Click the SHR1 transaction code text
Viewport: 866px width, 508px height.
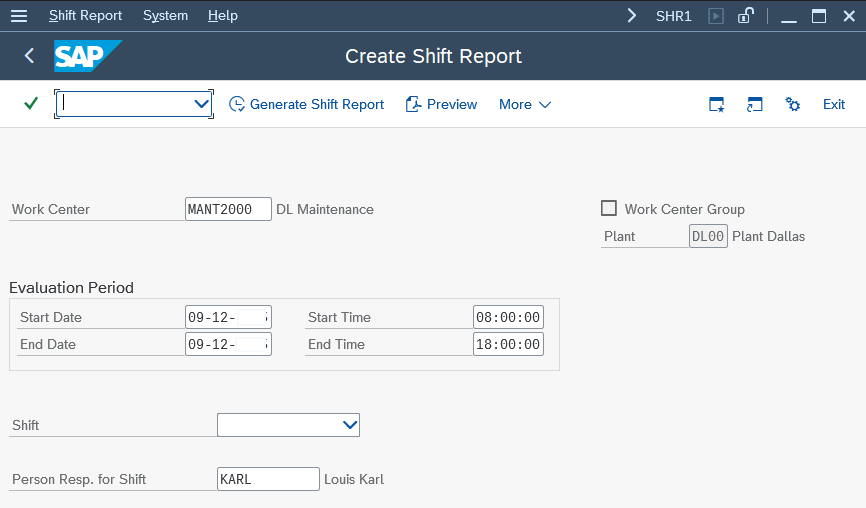tap(673, 16)
